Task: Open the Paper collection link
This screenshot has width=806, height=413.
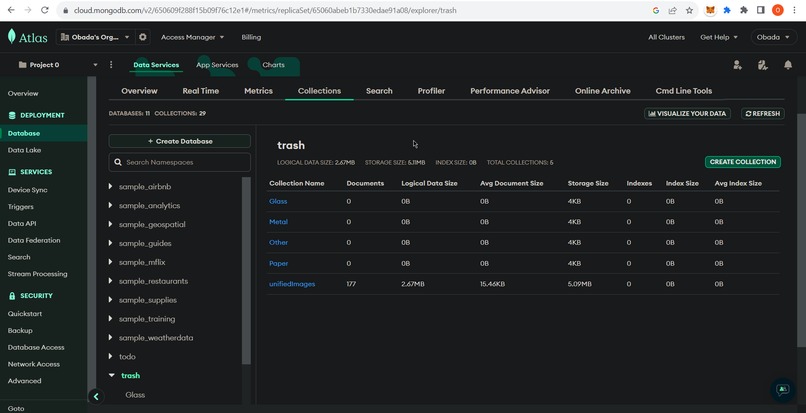Action: coord(279,263)
